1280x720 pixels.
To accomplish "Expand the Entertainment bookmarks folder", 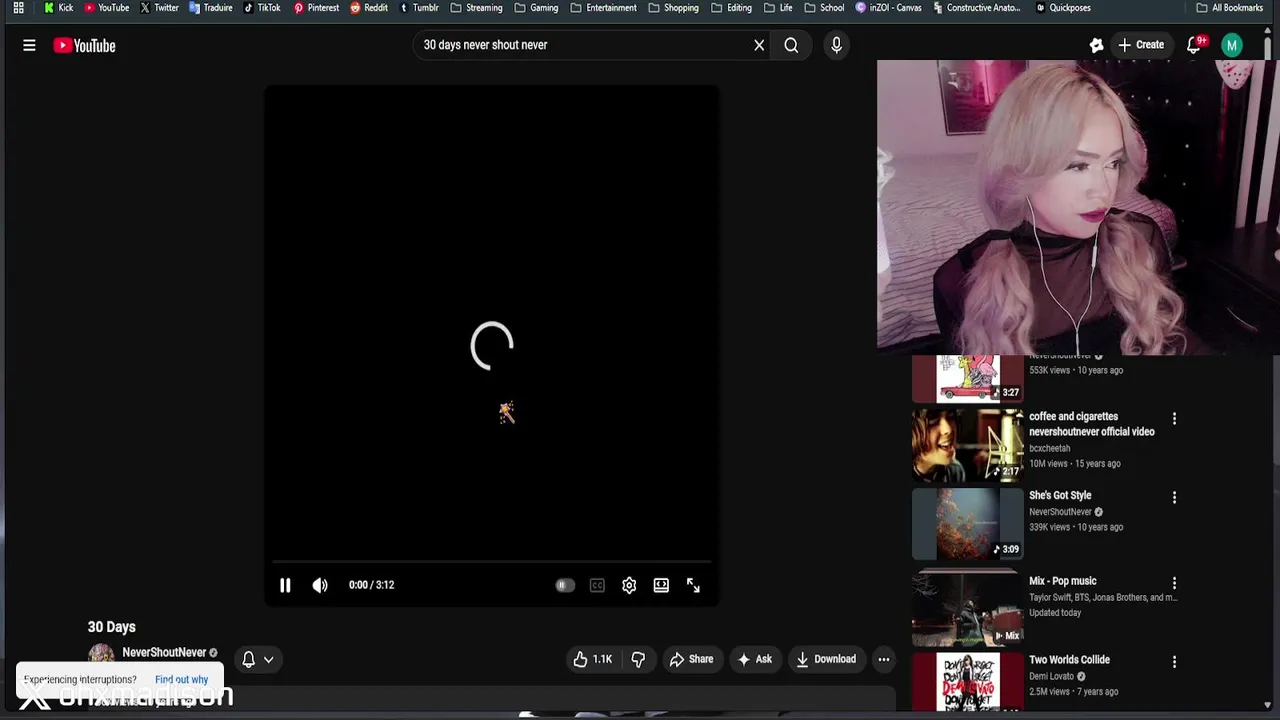I will [603, 8].
